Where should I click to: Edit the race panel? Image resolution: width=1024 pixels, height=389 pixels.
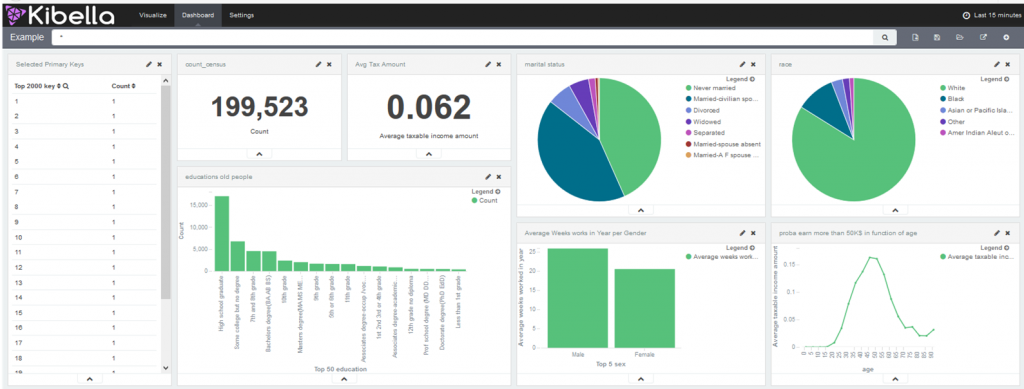pos(997,65)
